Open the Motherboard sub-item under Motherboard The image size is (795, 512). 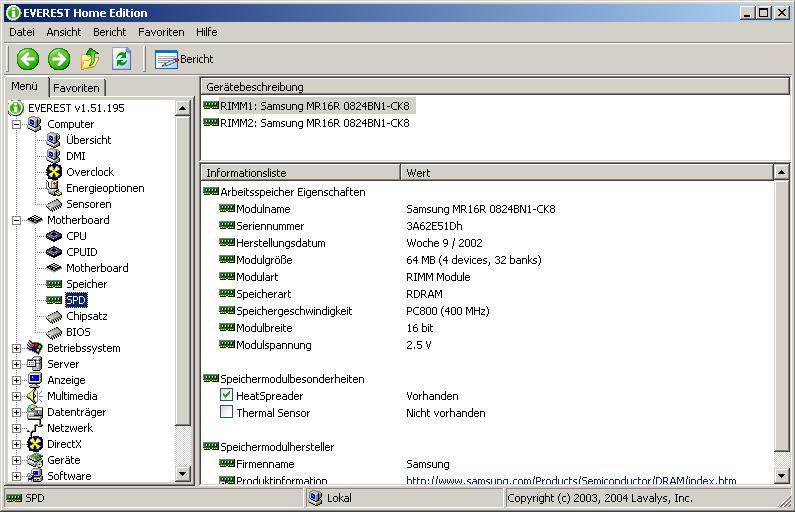pyautogui.click(x=97, y=268)
